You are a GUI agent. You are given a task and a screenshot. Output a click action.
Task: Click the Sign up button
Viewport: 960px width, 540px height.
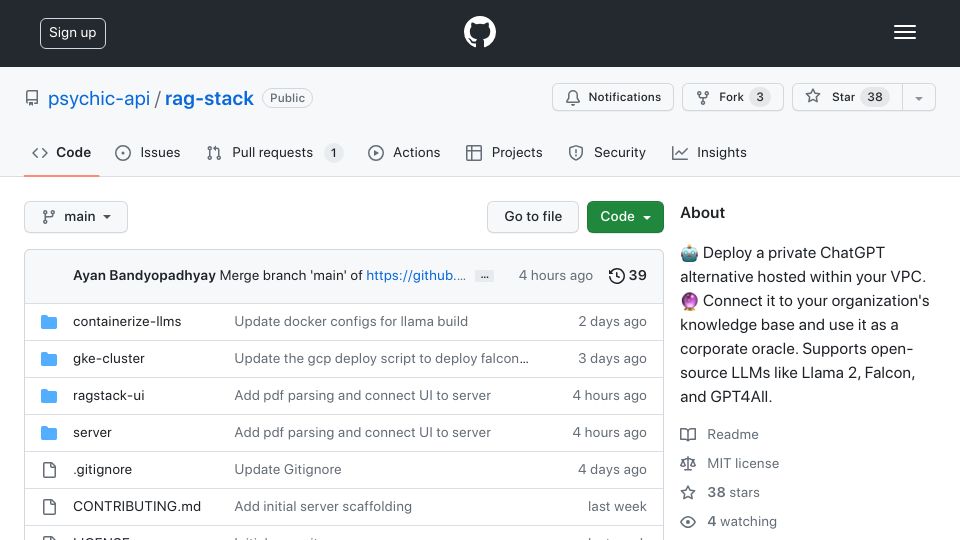pos(73,33)
